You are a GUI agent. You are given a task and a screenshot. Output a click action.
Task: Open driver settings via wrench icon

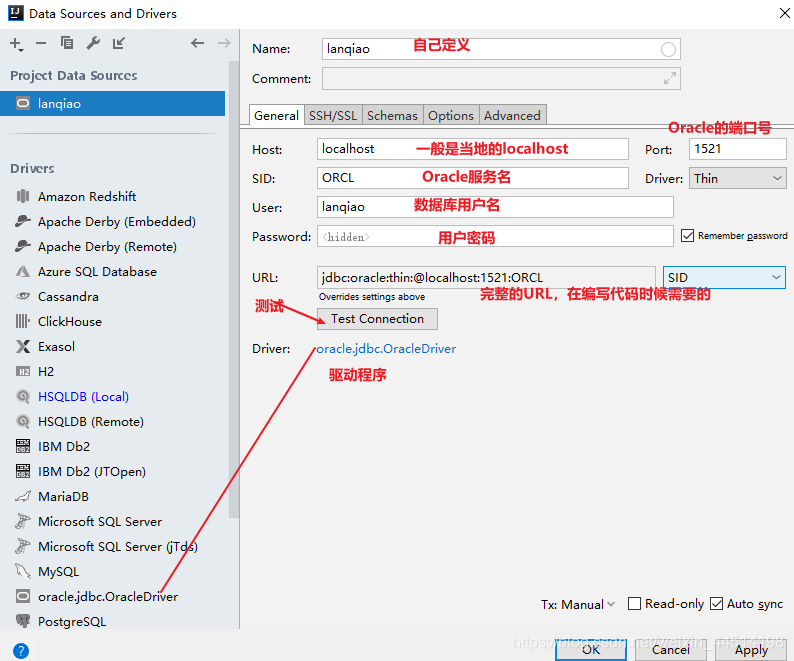[93, 43]
